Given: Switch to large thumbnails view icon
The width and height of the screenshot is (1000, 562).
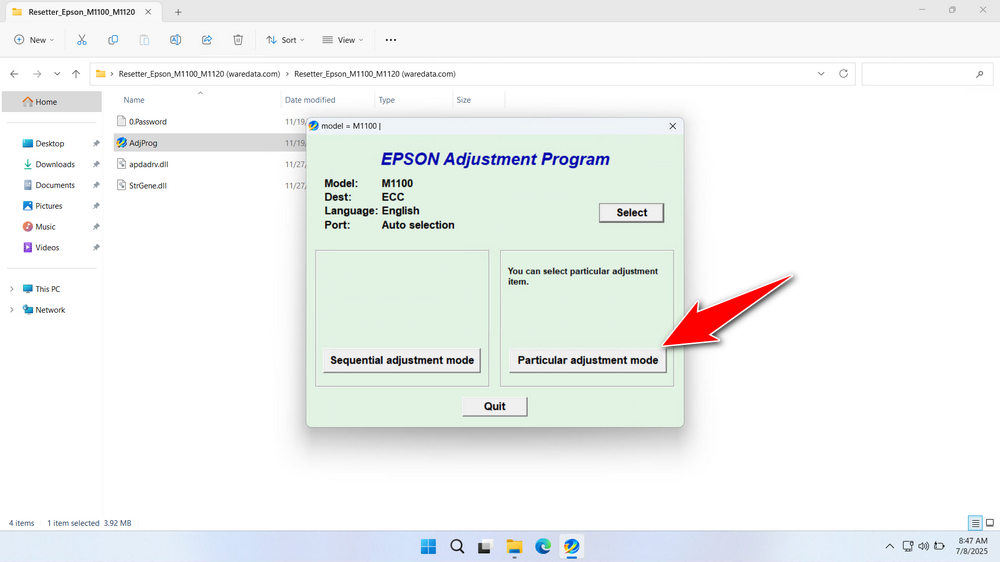Looking at the screenshot, I should (990, 523).
